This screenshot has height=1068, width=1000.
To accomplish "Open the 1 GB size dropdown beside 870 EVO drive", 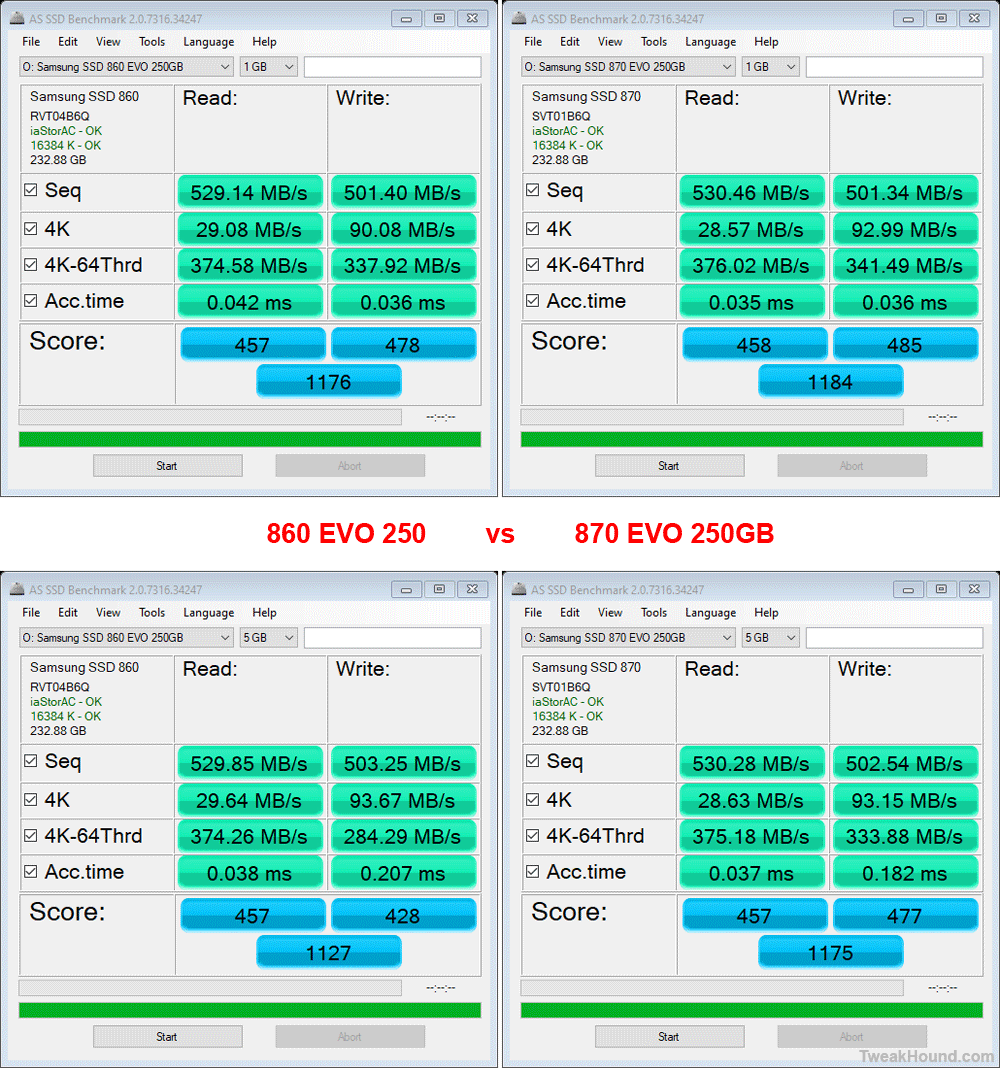I will [770, 67].
